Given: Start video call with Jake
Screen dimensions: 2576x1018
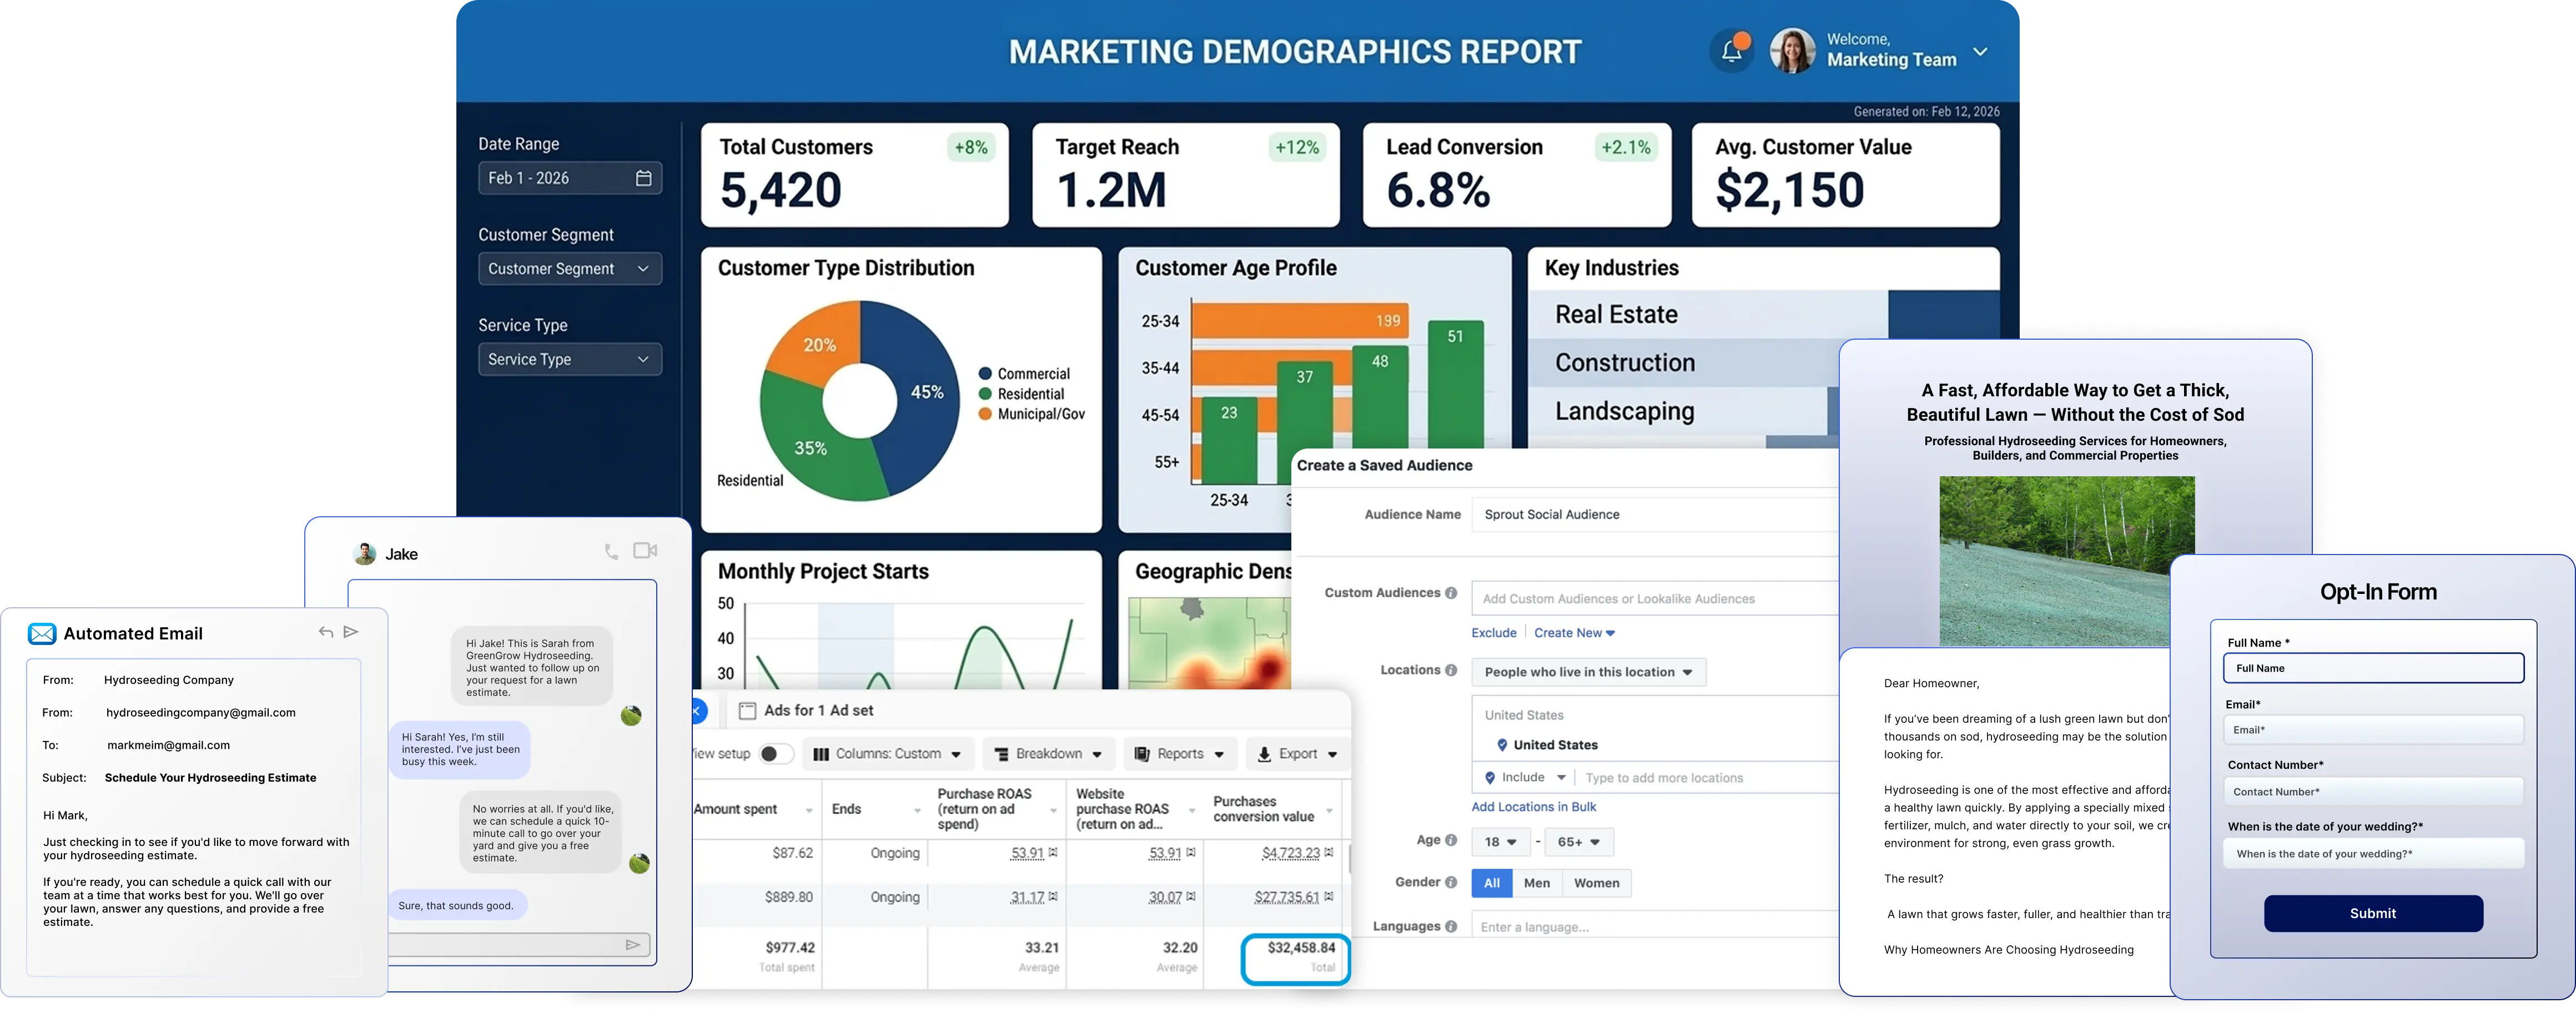Looking at the screenshot, I should [645, 550].
